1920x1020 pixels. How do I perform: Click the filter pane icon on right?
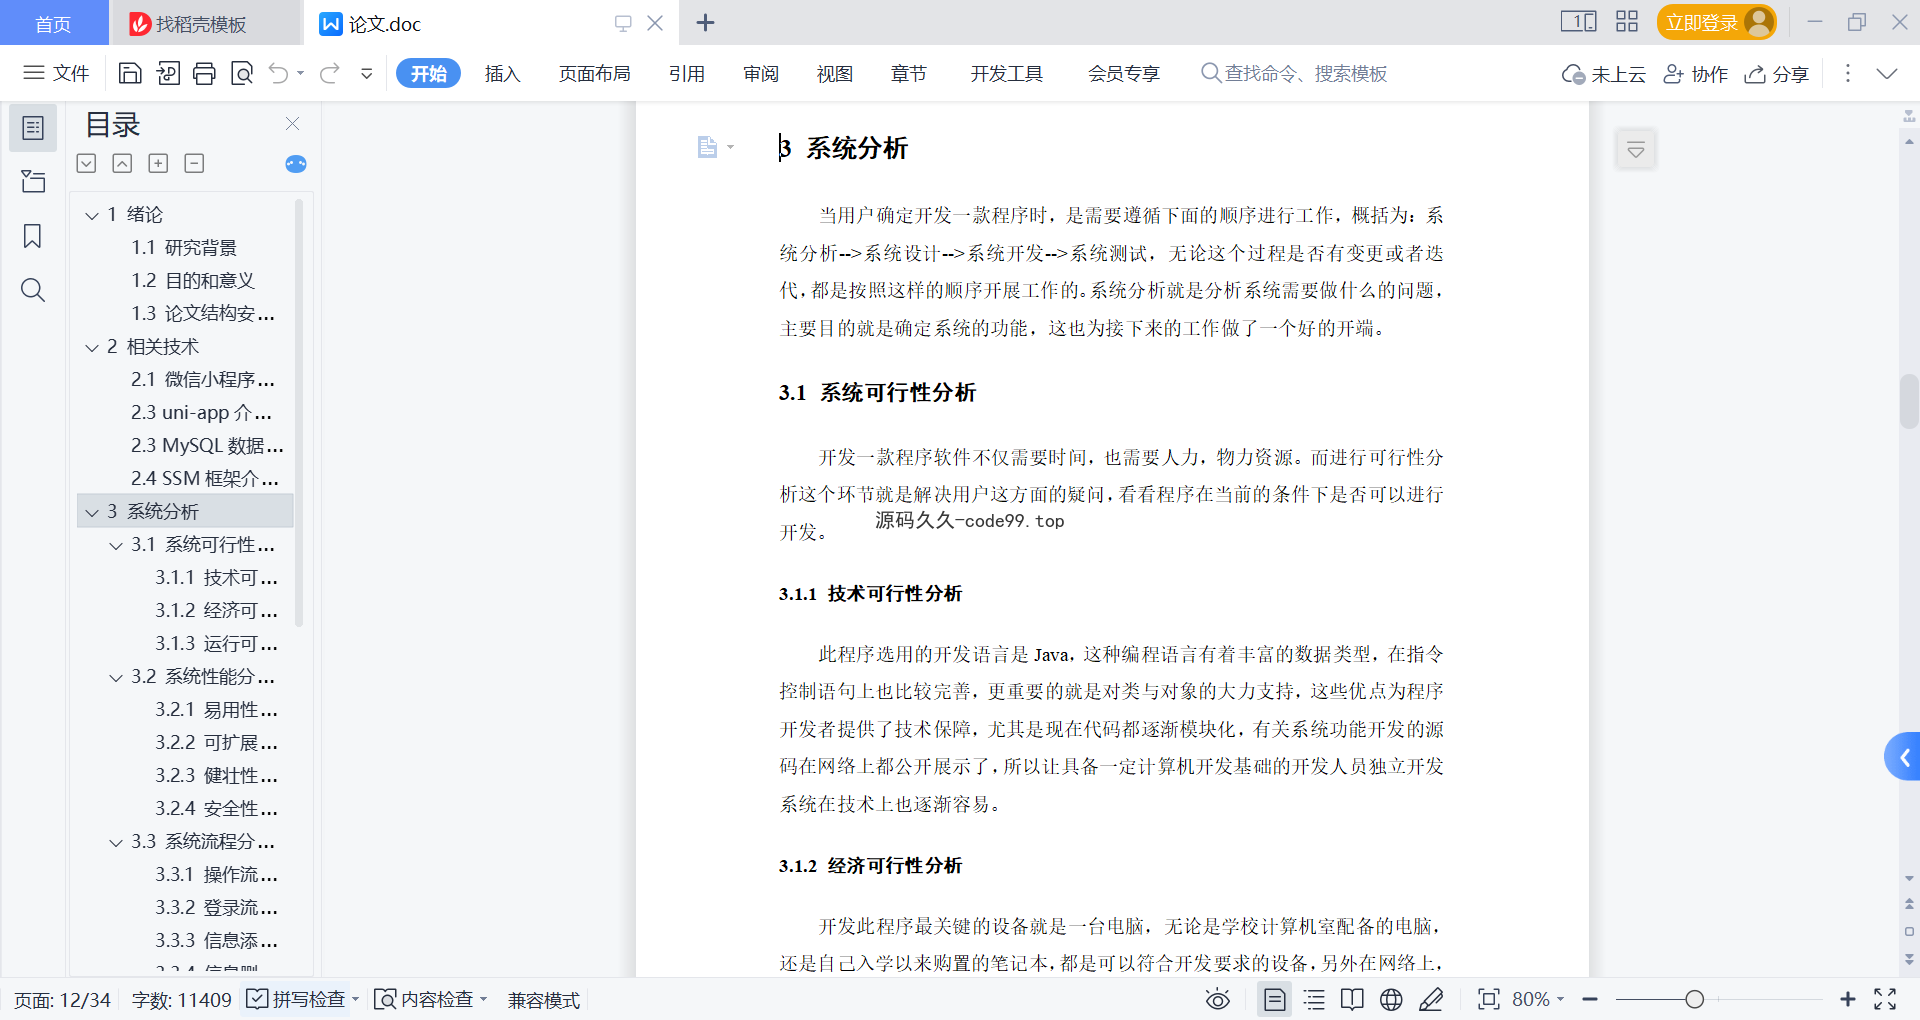click(1636, 150)
